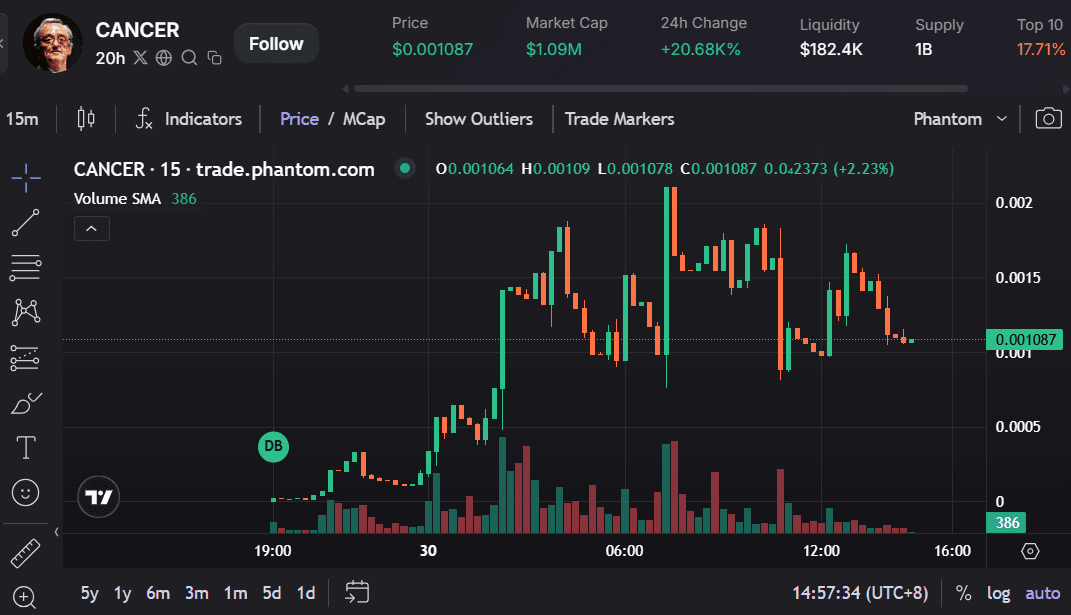Select the trend line drawing tool
The width and height of the screenshot is (1071, 615).
click(25, 223)
